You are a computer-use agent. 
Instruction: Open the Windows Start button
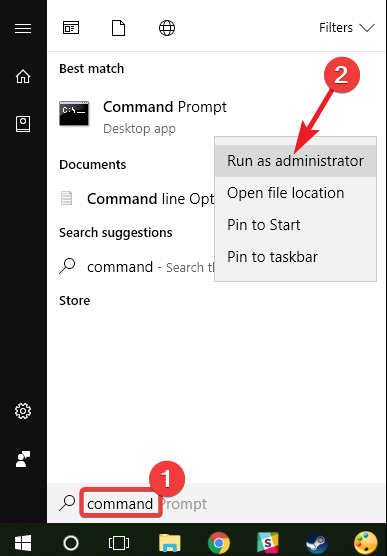[x=23, y=543]
